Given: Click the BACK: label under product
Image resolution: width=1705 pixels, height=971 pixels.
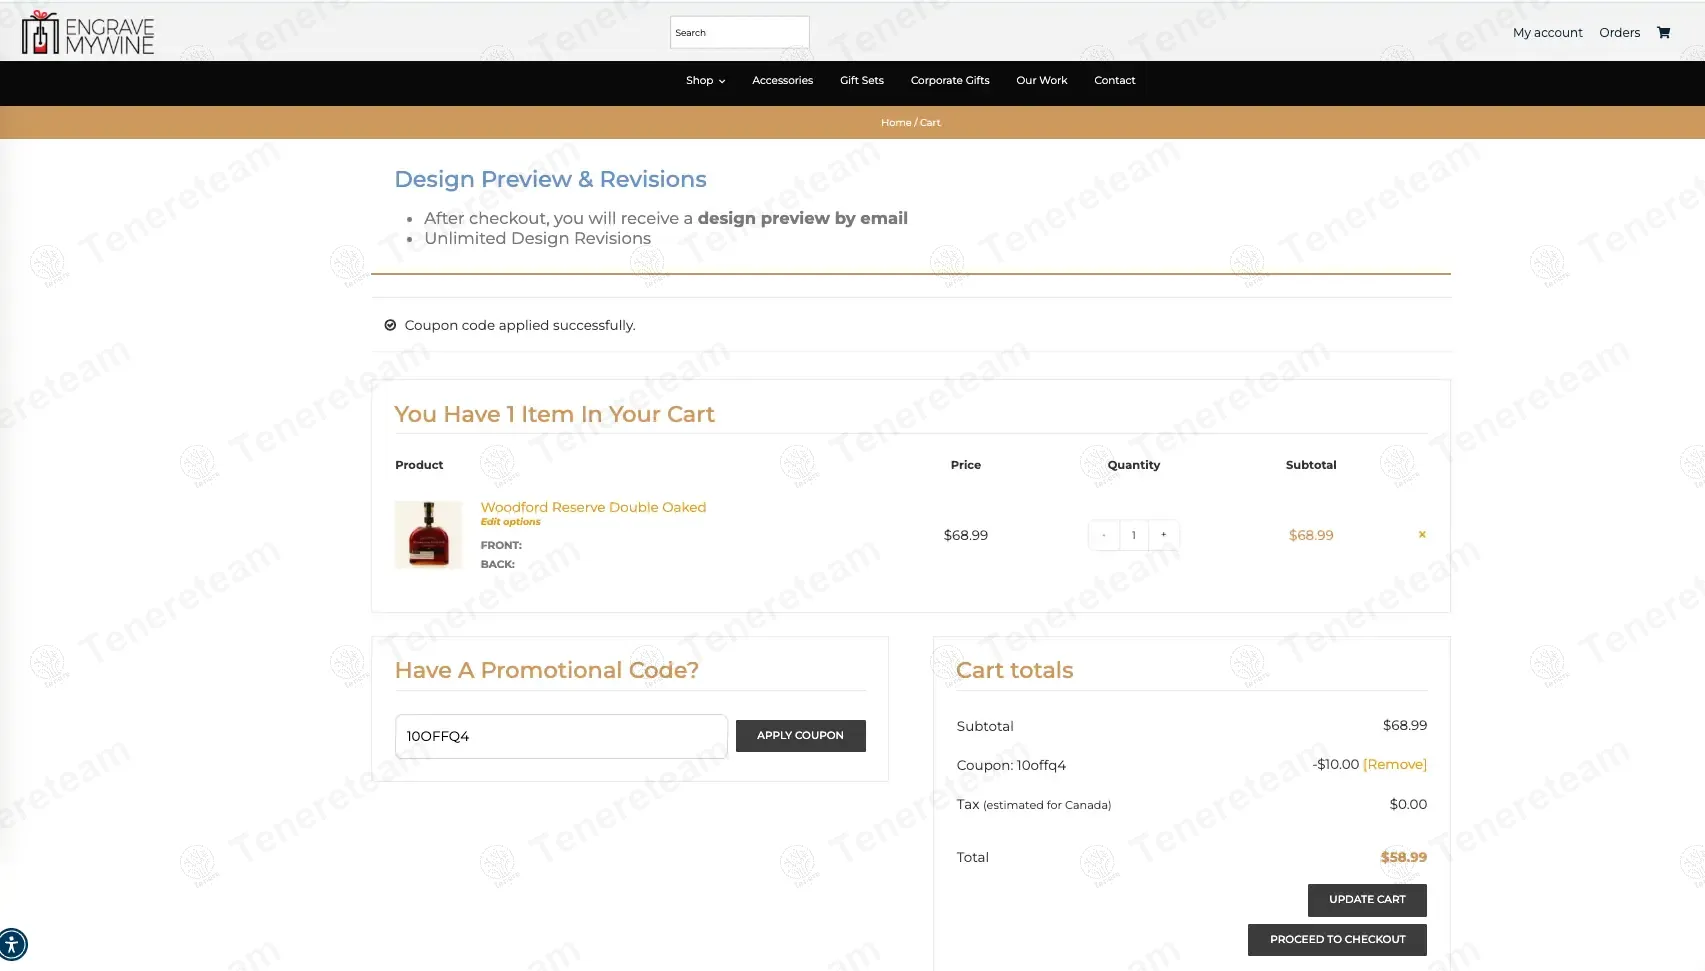Looking at the screenshot, I should point(497,564).
